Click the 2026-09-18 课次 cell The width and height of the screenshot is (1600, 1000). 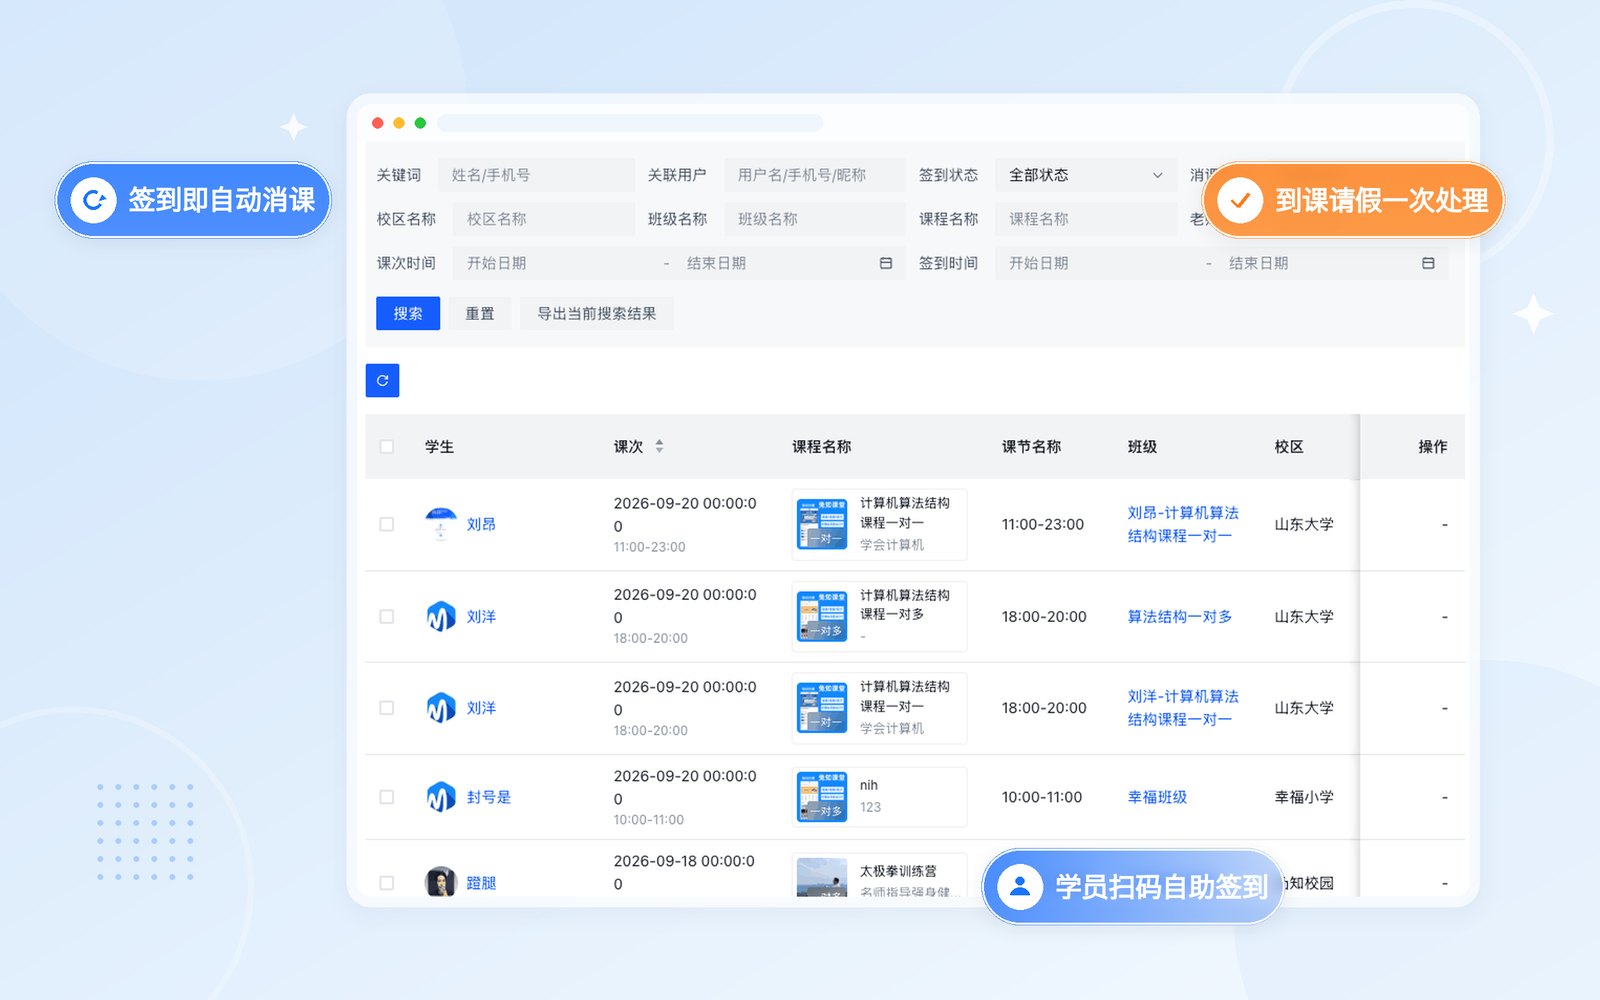685,872
